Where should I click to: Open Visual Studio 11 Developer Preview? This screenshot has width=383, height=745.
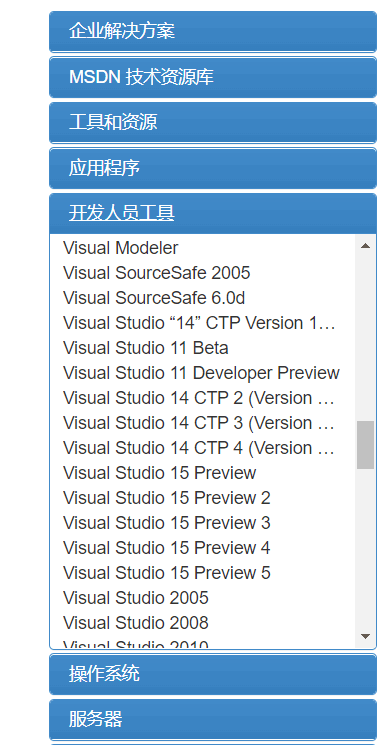point(201,373)
